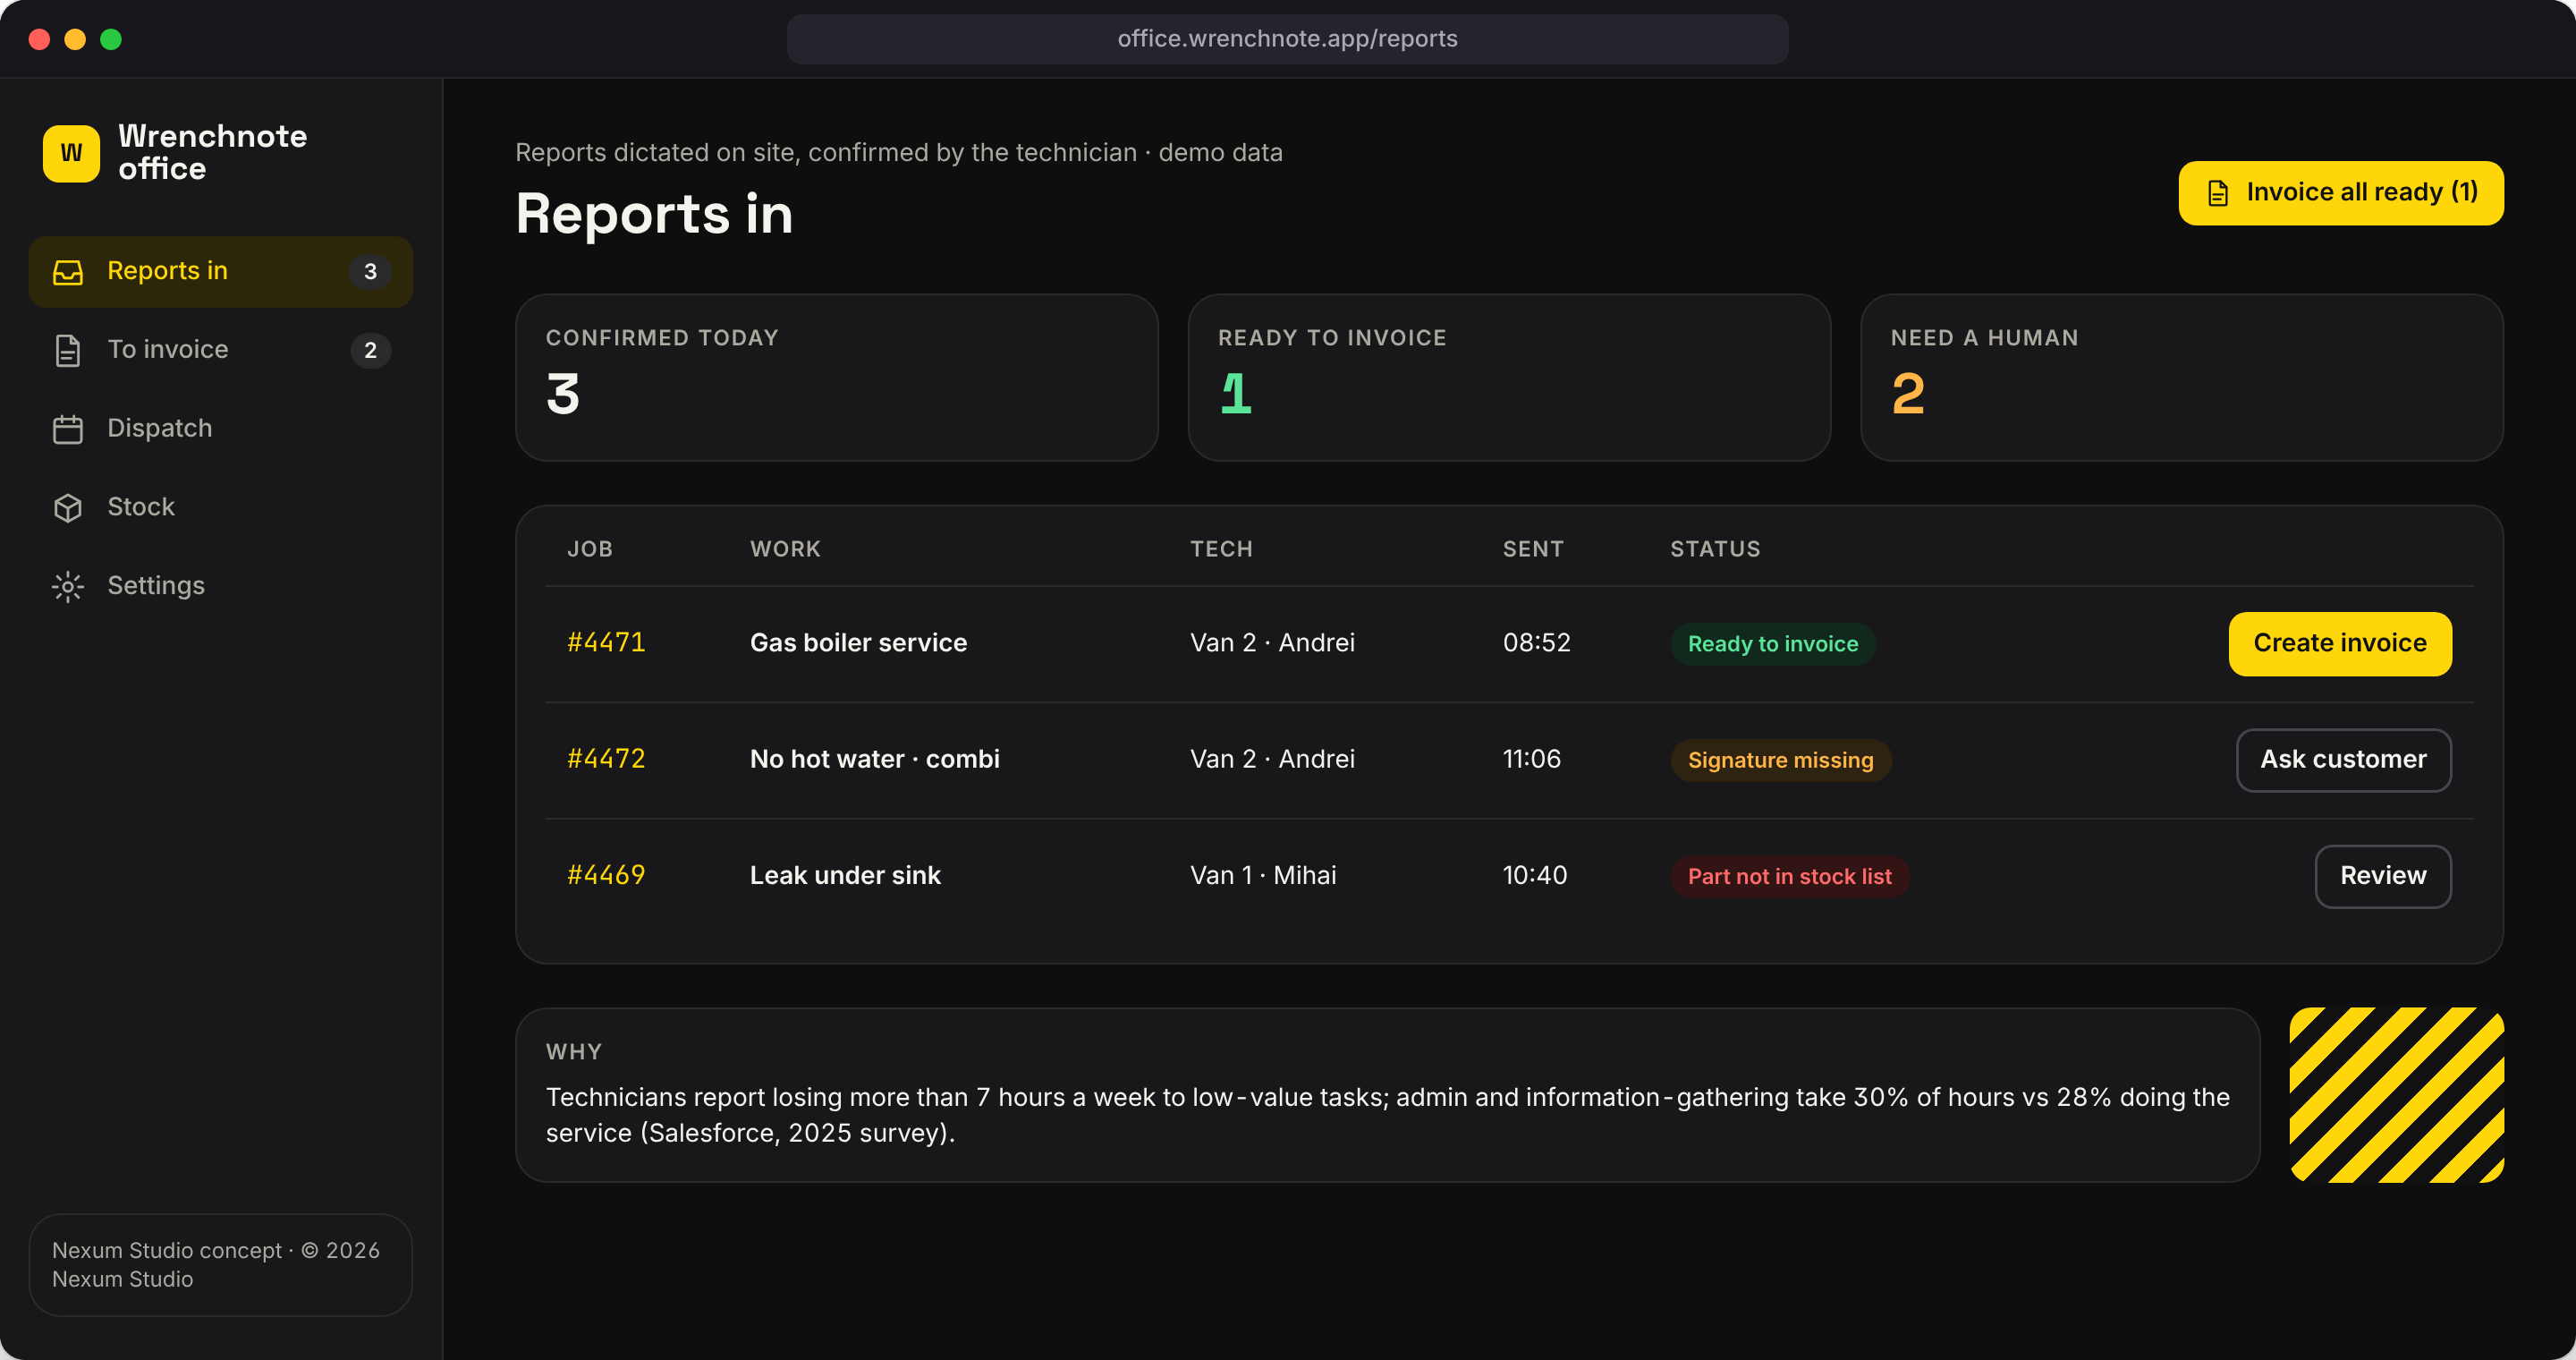
Task: Click the Signature missing status tag
Action: click(1780, 760)
